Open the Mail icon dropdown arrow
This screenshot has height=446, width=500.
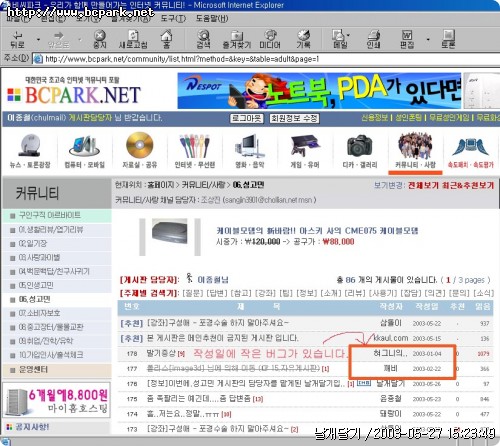(x=348, y=35)
